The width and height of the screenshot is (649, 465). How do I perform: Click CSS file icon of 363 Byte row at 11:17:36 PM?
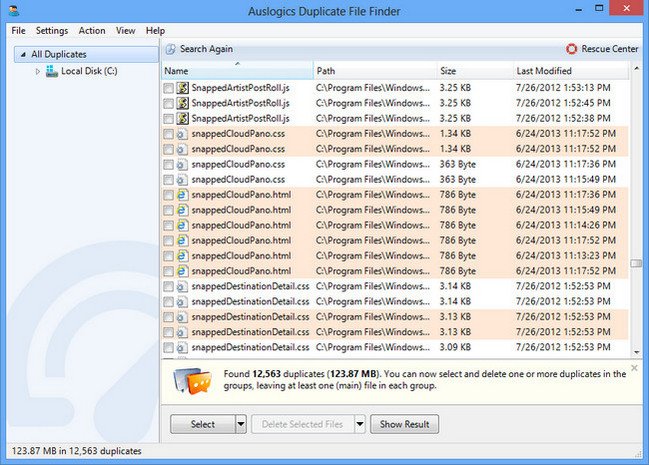(x=182, y=164)
